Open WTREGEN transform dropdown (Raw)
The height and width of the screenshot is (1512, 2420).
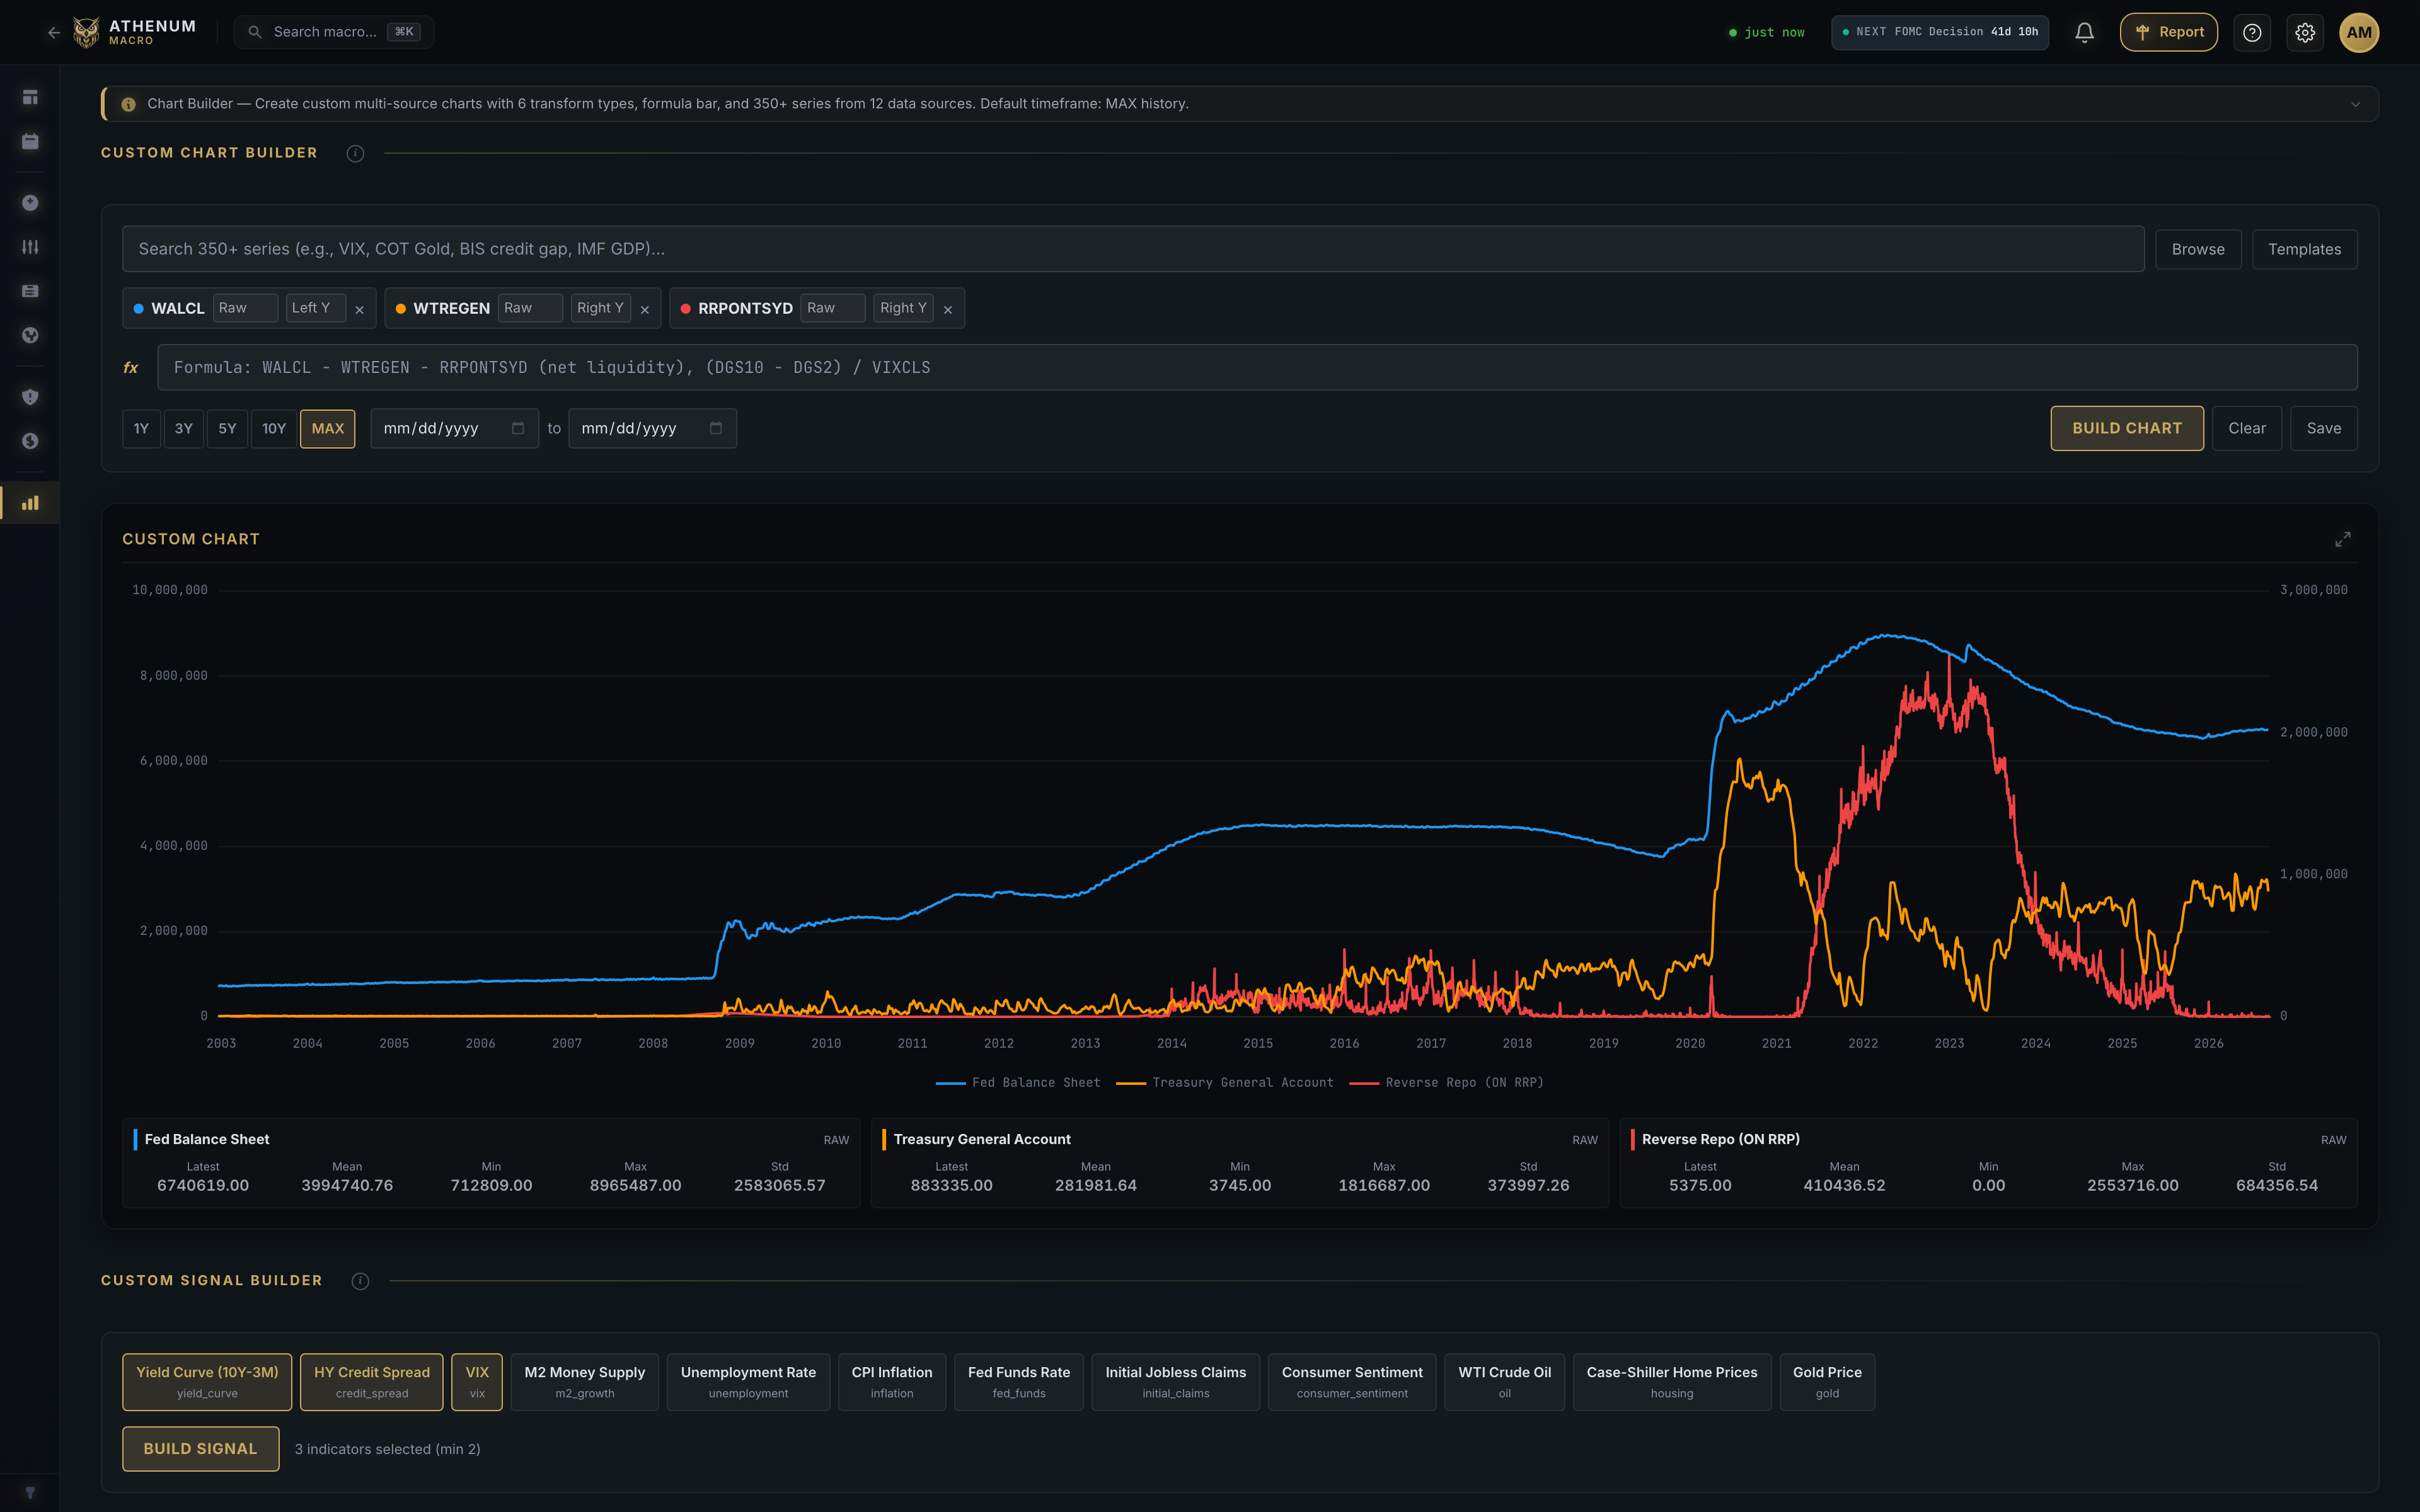click(x=531, y=308)
